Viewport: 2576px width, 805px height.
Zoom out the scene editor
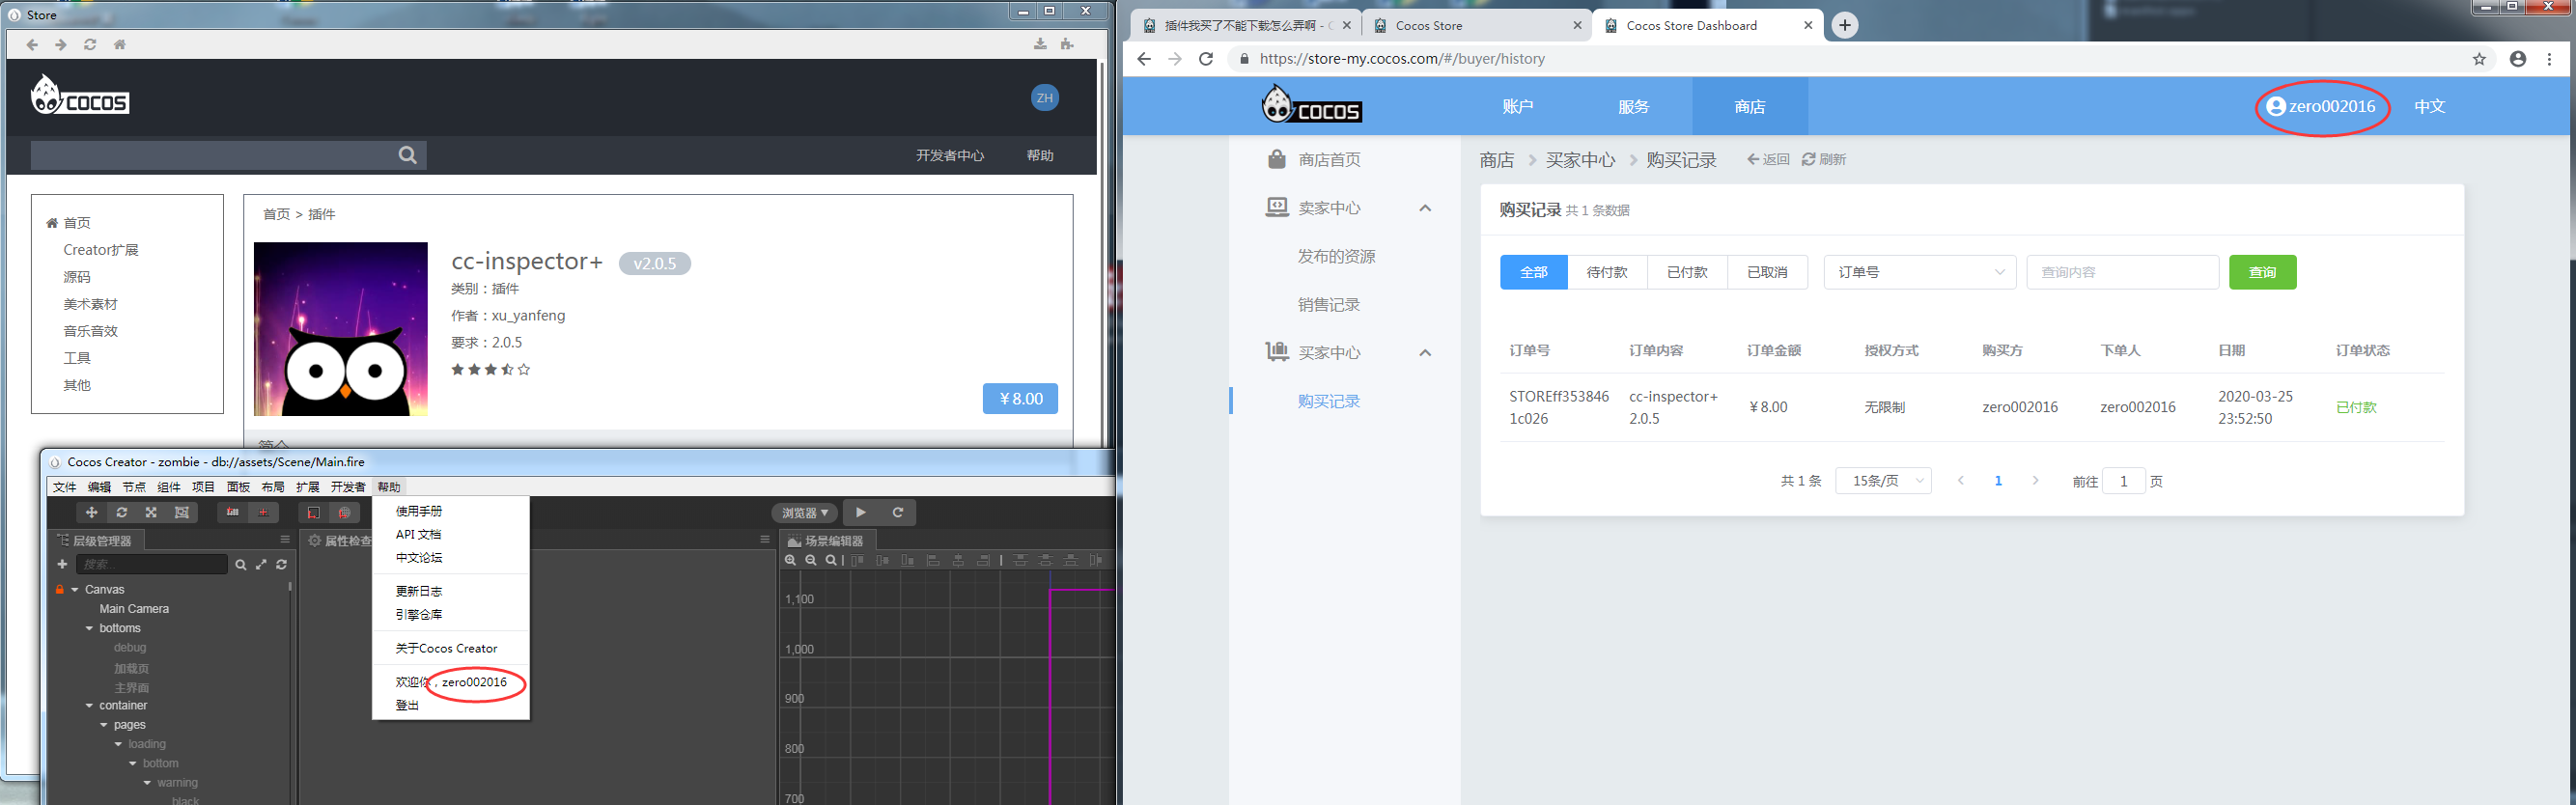click(x=811, y=560)
